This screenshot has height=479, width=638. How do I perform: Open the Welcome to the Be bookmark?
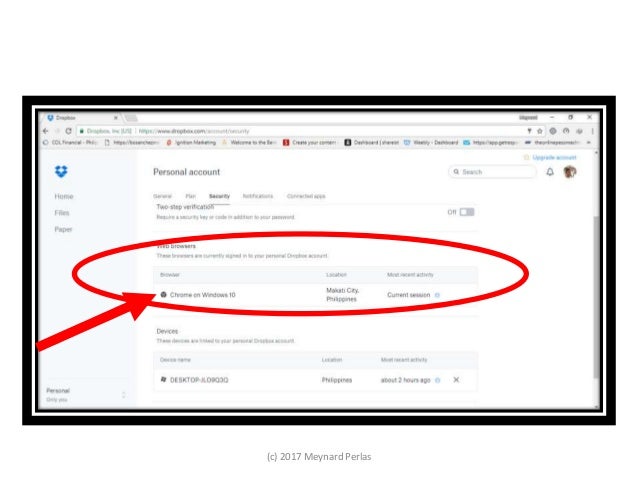[x=249, y=142]
